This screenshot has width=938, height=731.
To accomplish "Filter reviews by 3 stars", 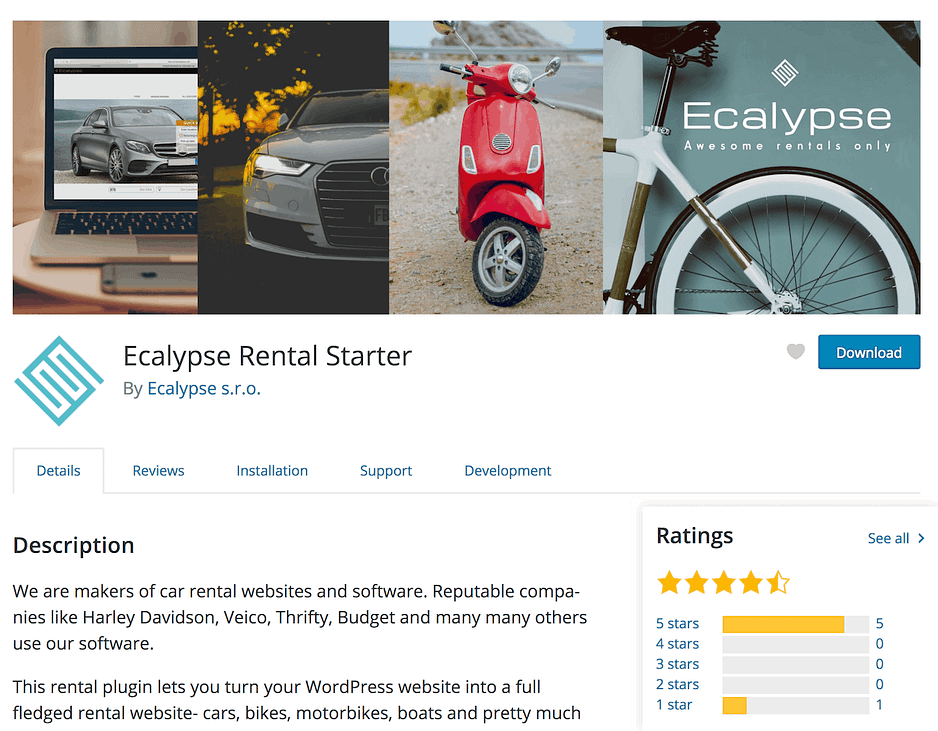I will (x=677, y=664).
